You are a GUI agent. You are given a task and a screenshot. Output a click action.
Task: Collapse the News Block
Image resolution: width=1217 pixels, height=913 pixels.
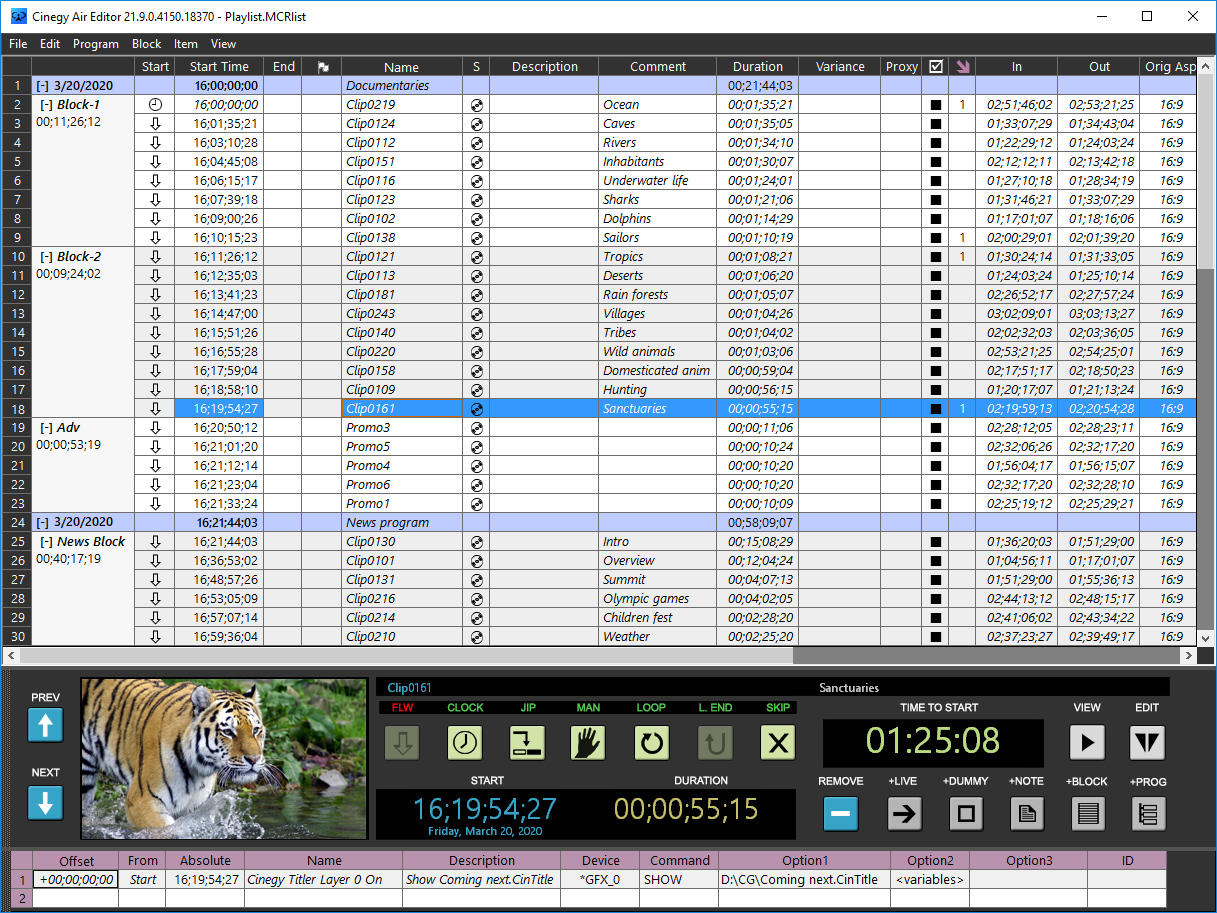click(x=46, y=542)
